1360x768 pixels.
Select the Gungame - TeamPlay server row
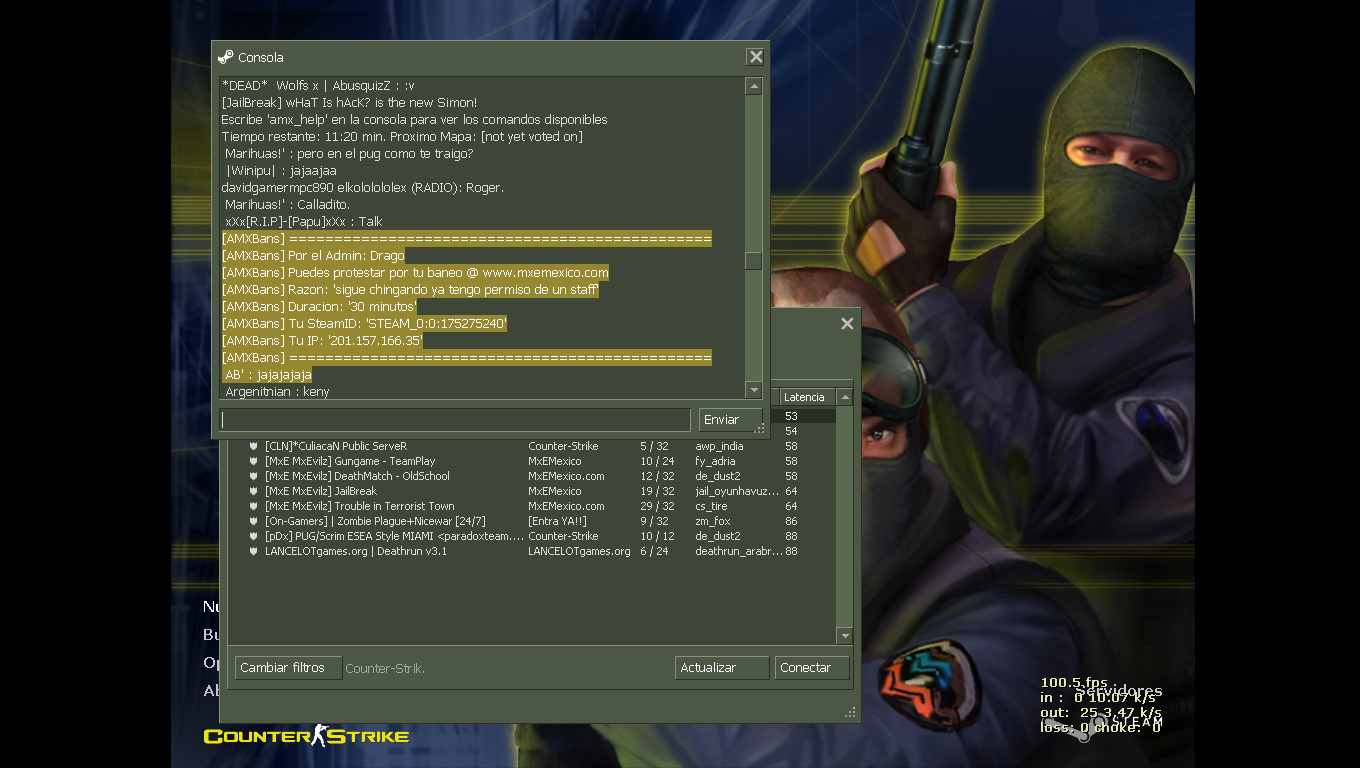[532, 461]
